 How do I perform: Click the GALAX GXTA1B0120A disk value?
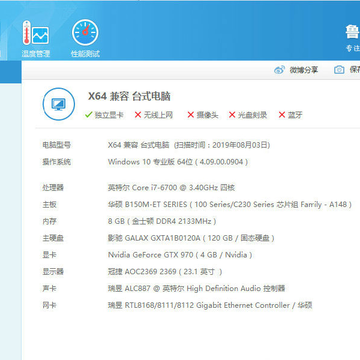tap(191, 238)
